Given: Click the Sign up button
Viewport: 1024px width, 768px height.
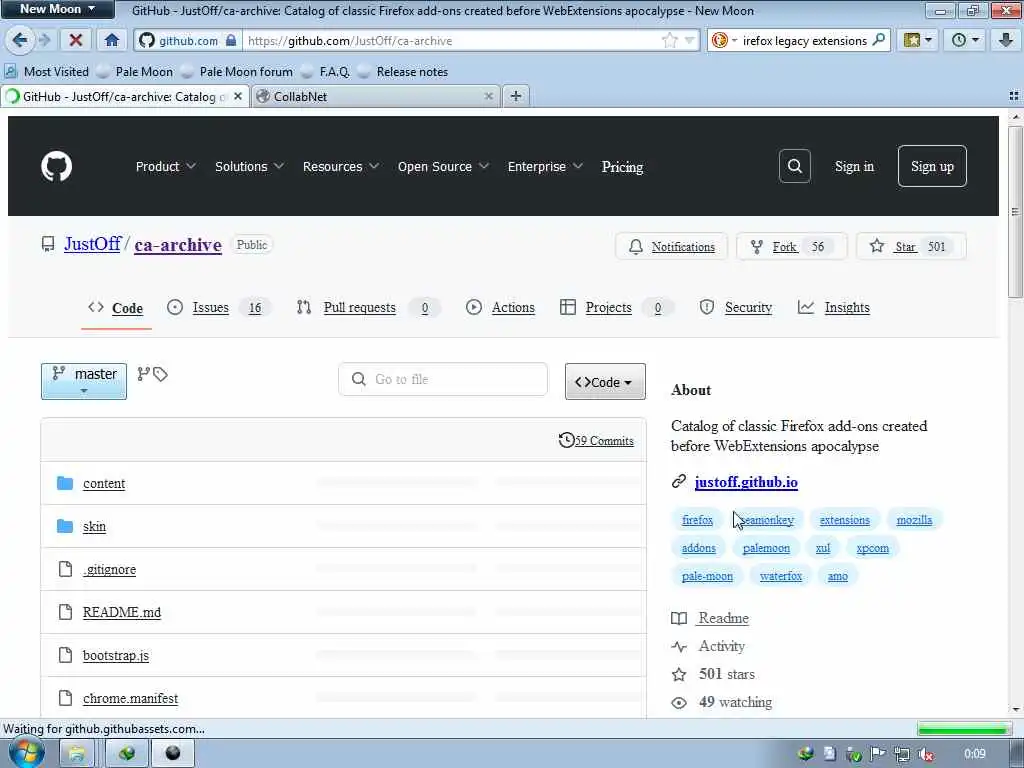Looking at the screenshot, I should [932, 167].
